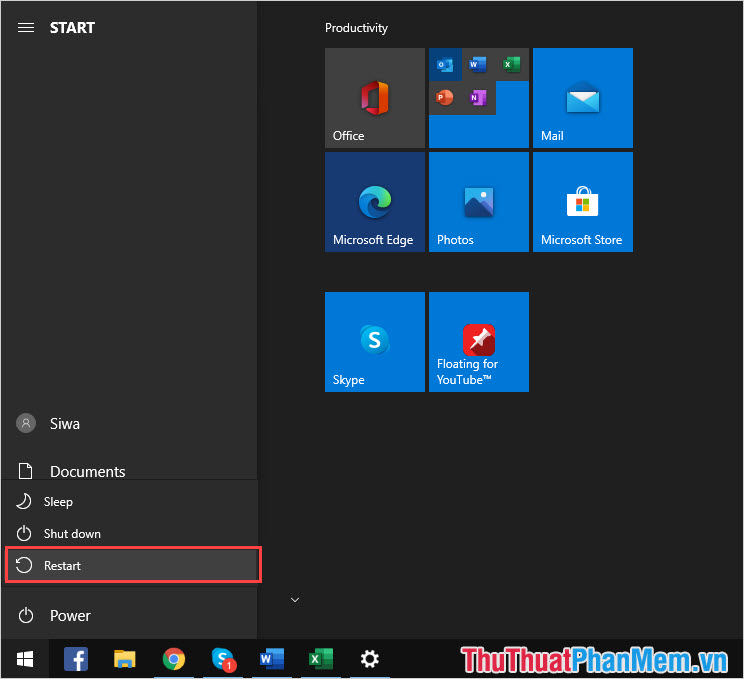Open the Office tile
The image size is (744, 679).
pos(374,98)
